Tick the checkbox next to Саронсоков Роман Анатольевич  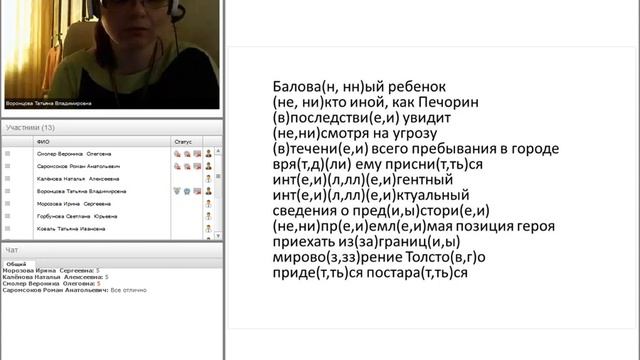point(7,166)
